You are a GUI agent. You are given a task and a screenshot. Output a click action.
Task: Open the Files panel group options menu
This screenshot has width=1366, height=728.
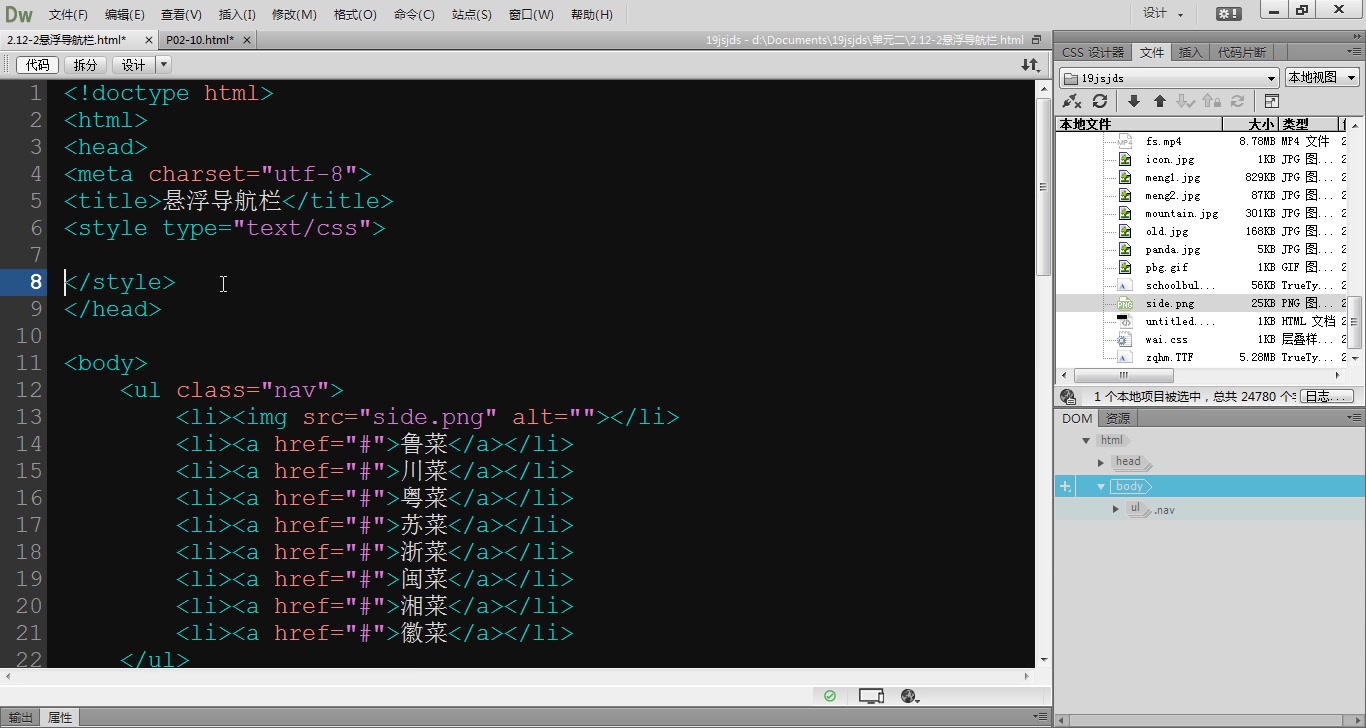click(1354, 52)
